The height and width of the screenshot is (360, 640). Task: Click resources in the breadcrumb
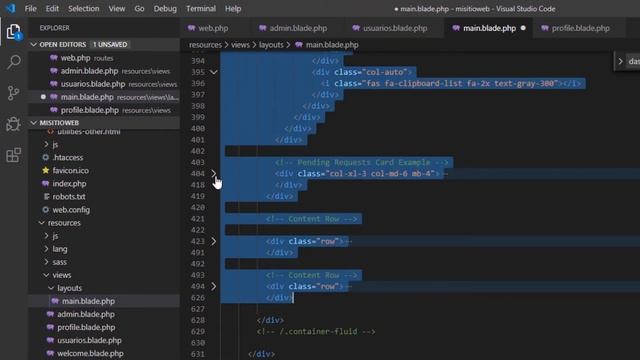pyautogui.click(x=205, y=45)
